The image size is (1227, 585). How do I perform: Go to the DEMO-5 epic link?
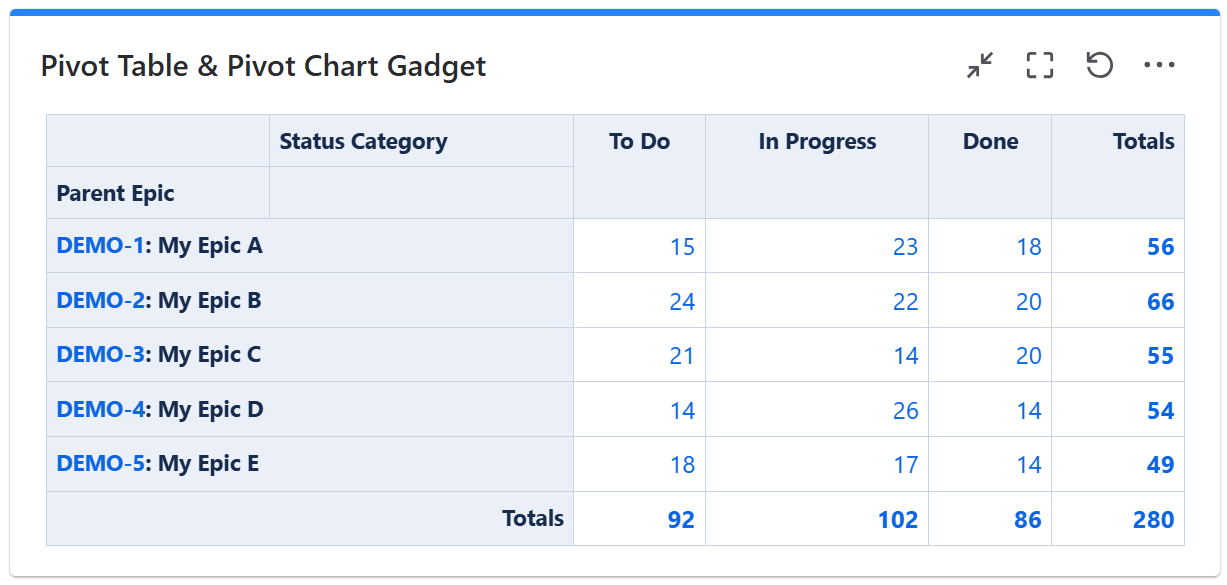pyautogui.click(x=100, y=464)
